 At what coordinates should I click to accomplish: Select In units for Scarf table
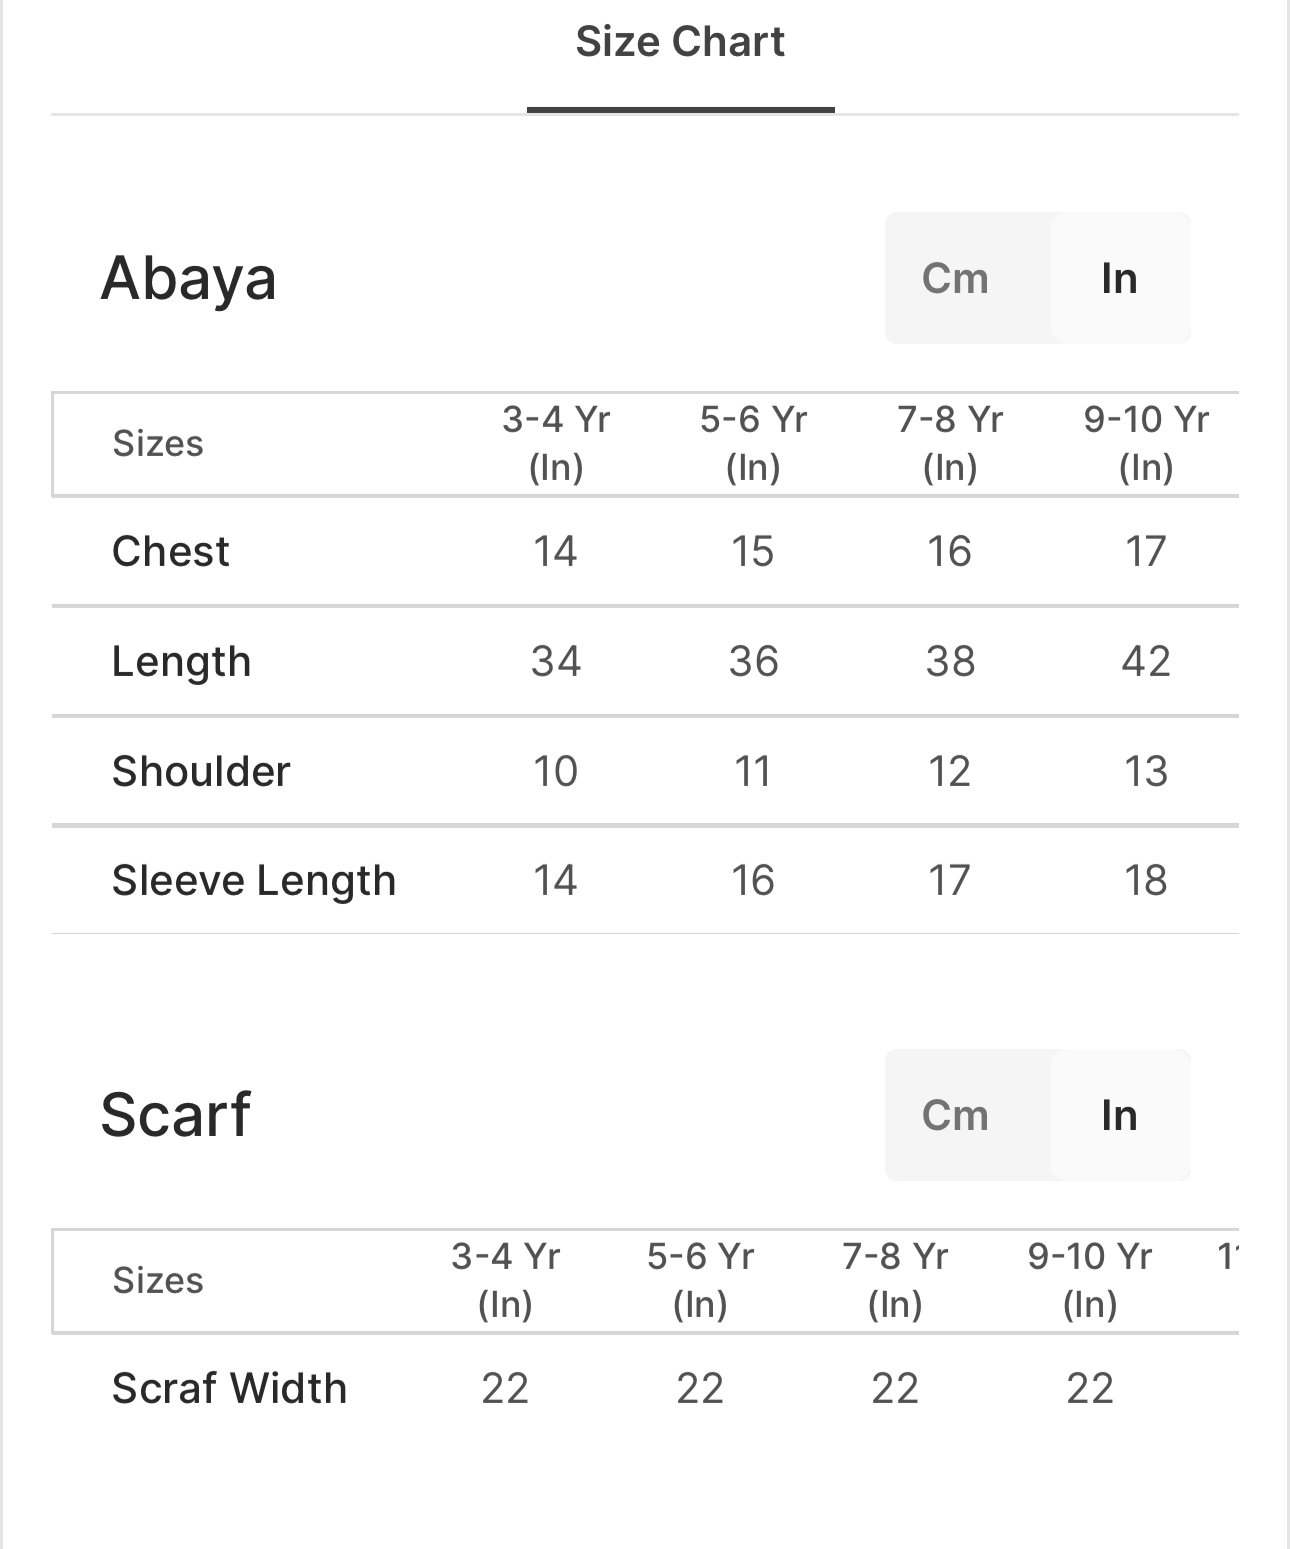1119,1115
